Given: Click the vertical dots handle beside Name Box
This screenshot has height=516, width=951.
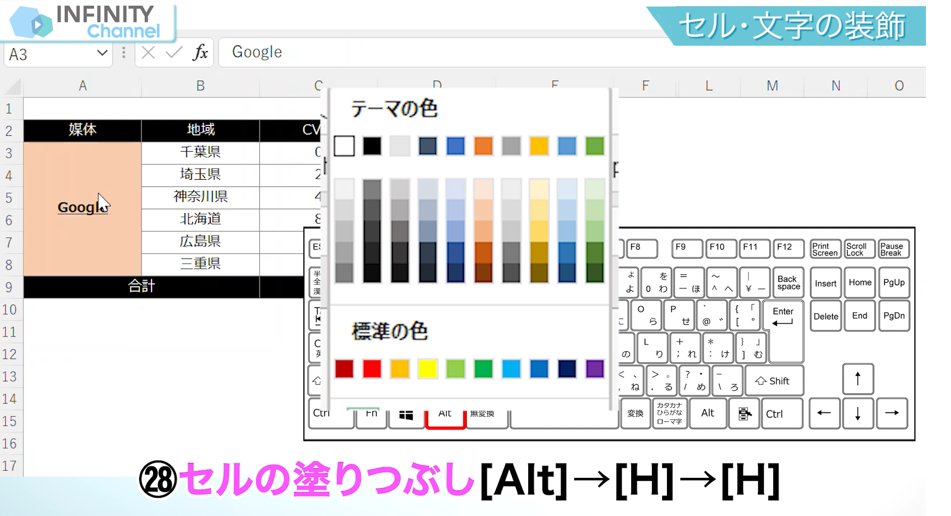Looking at the screenshot, I should coord(124,53).
